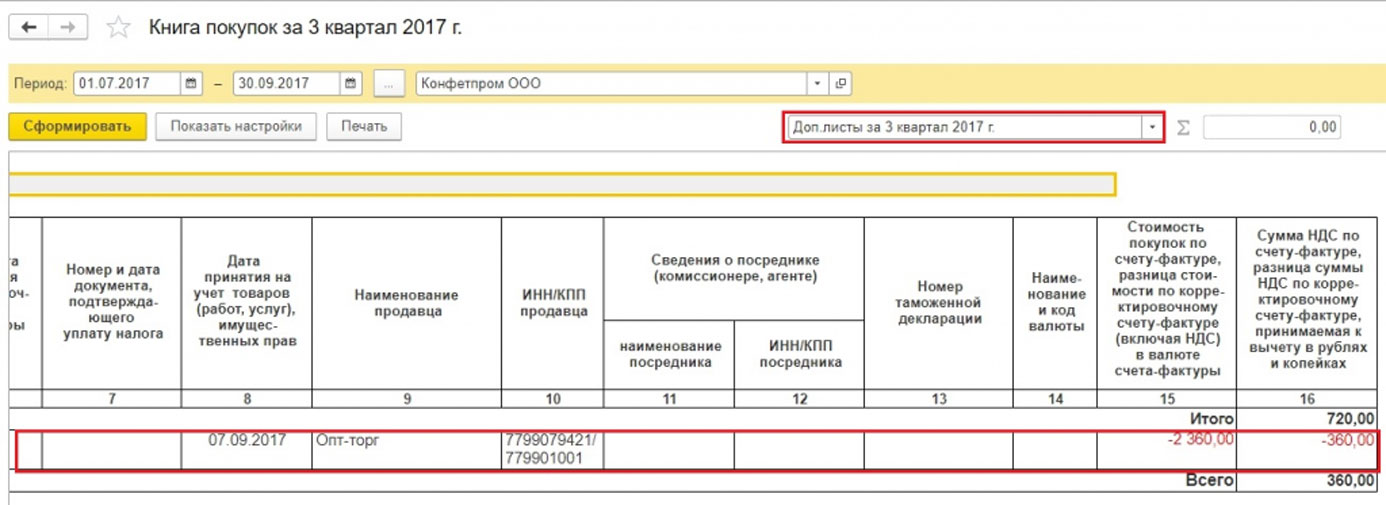
Task: Add report to favorites with star icon
Action: 118,28
